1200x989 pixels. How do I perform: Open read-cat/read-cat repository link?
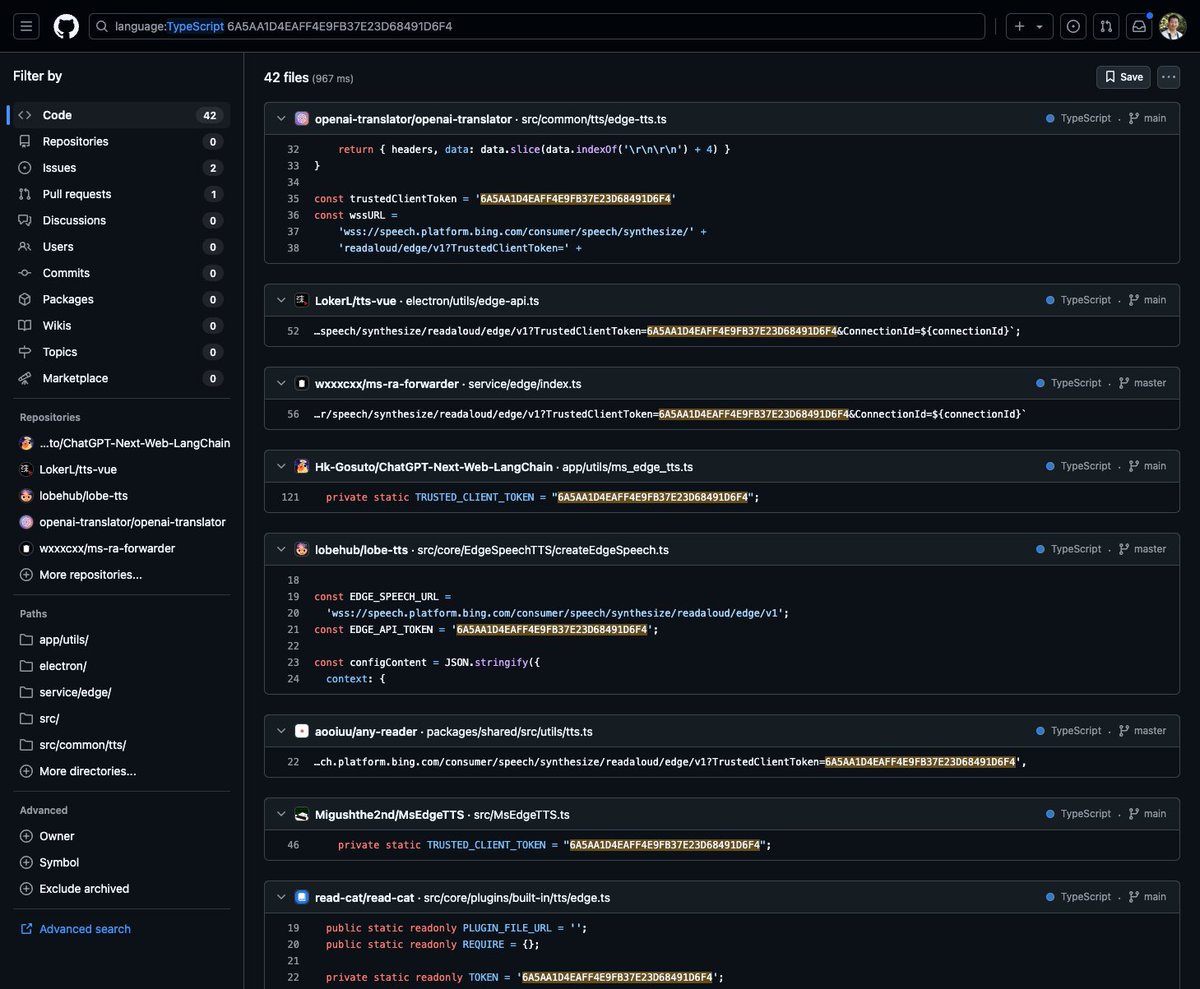tap(364, 897)
